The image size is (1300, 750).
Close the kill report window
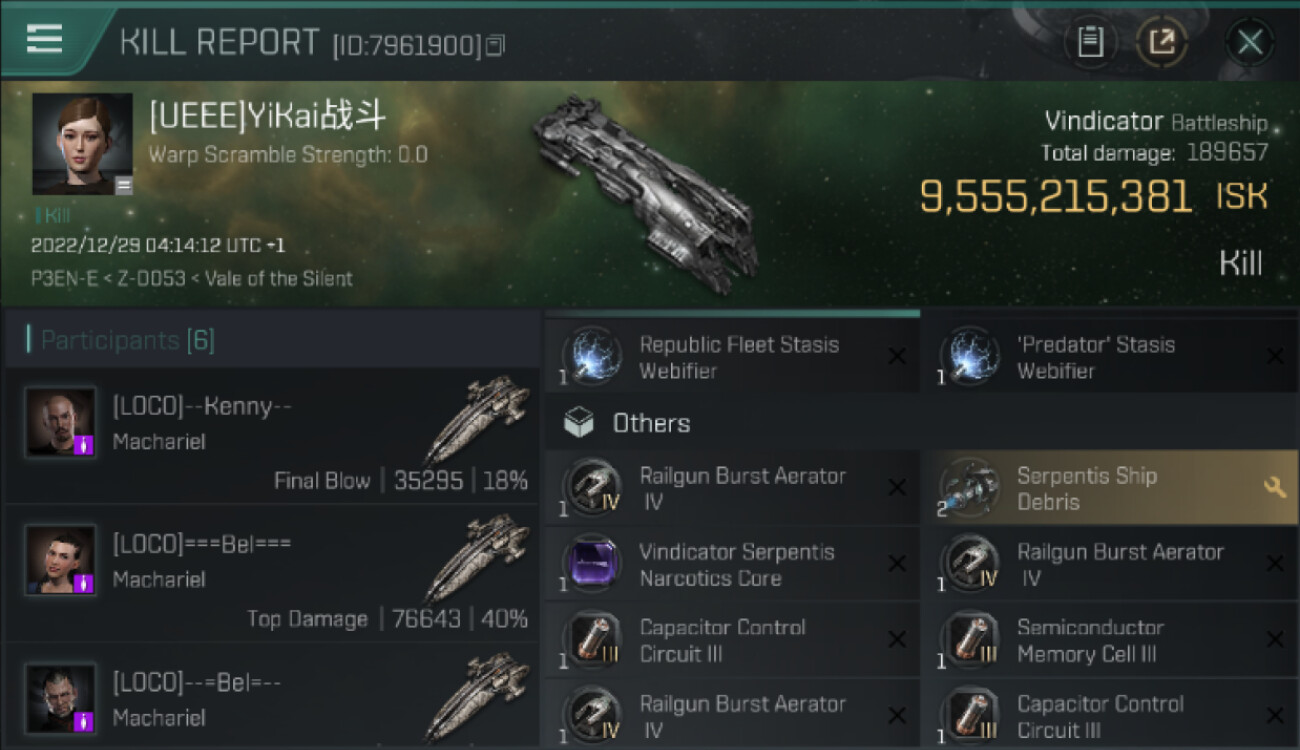[x=1249, y=42]
